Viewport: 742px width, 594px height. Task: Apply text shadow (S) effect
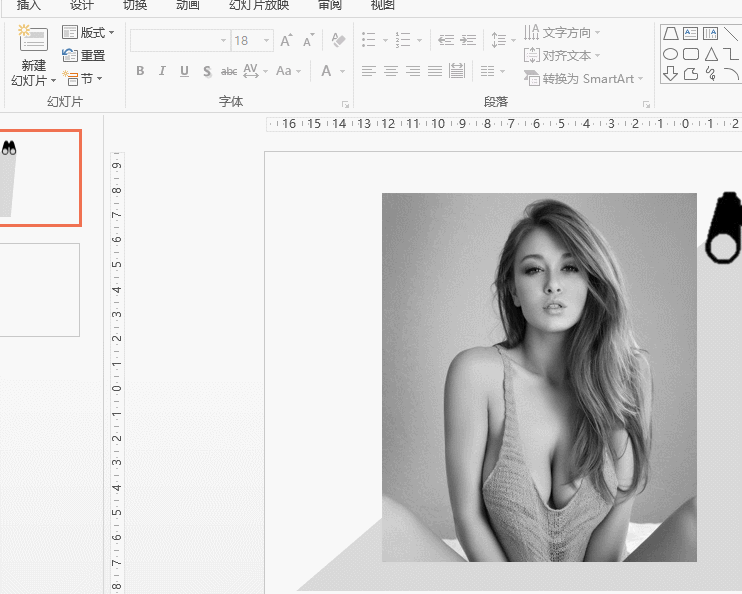click(x=206, y=71)
